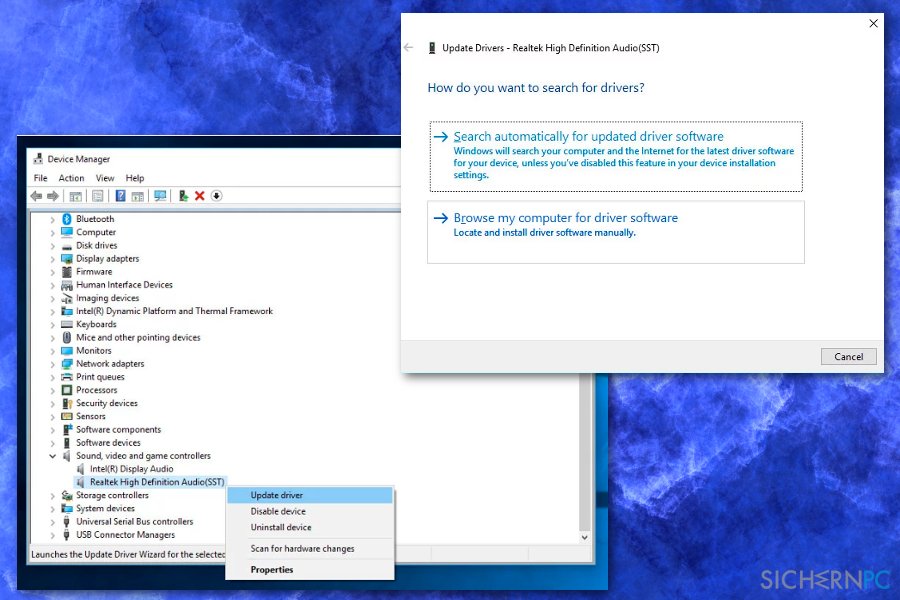Click the Forward arrow in Device Manager toolbar
900x600 pixels.
click(53, 196)
